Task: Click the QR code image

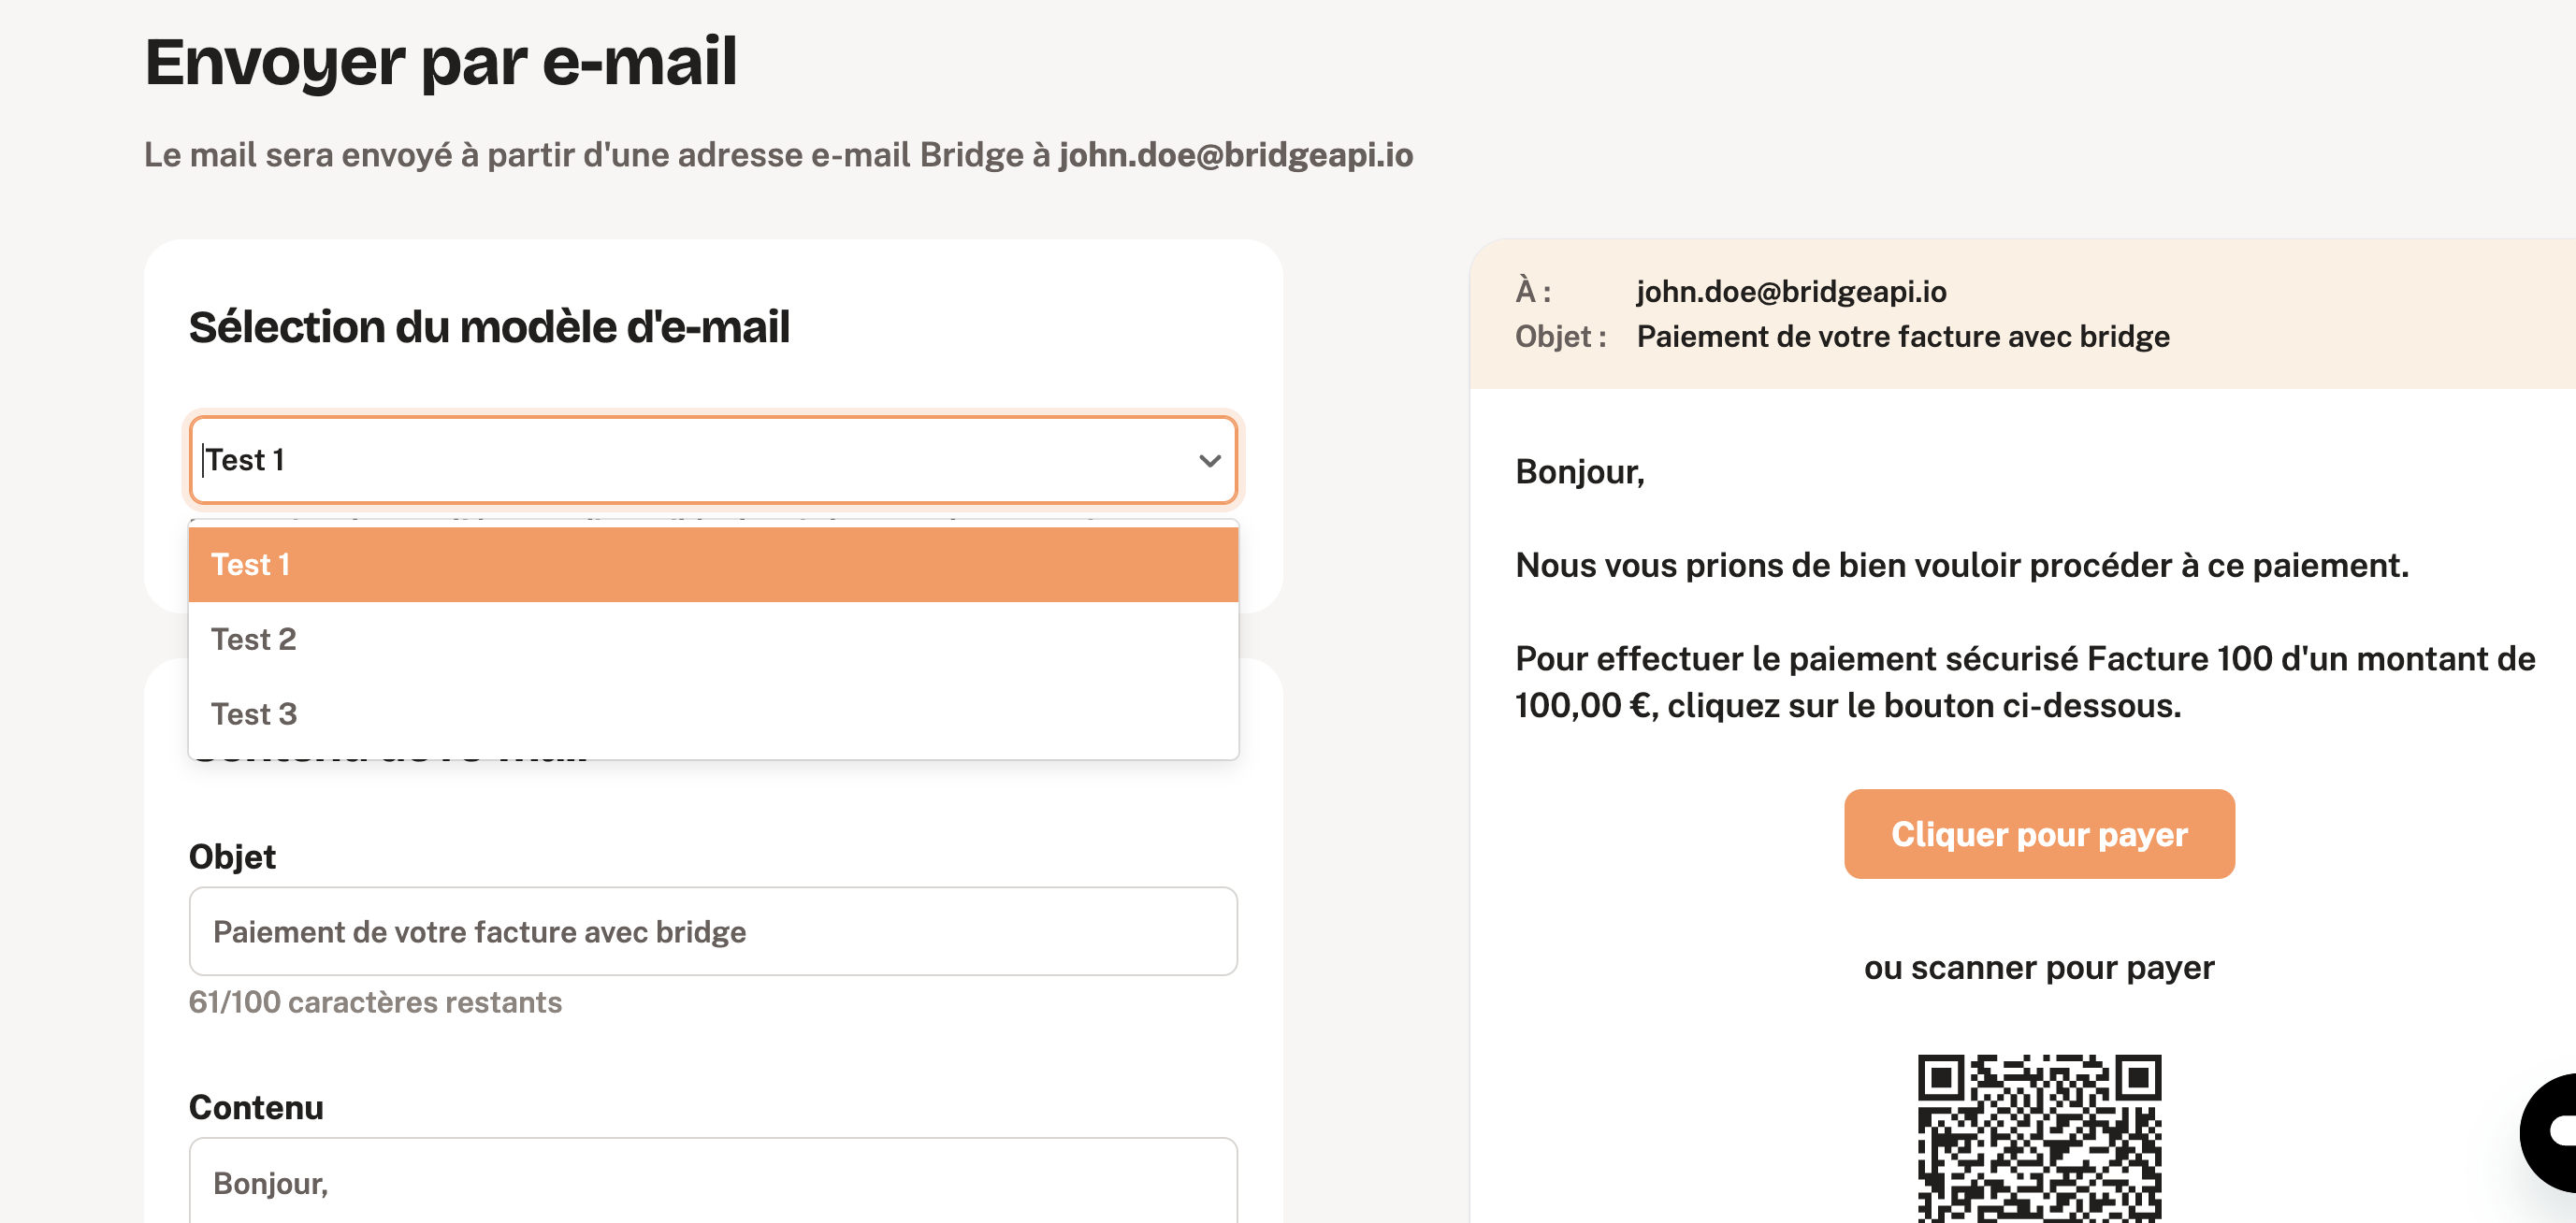Action: pos(2039,1138)
